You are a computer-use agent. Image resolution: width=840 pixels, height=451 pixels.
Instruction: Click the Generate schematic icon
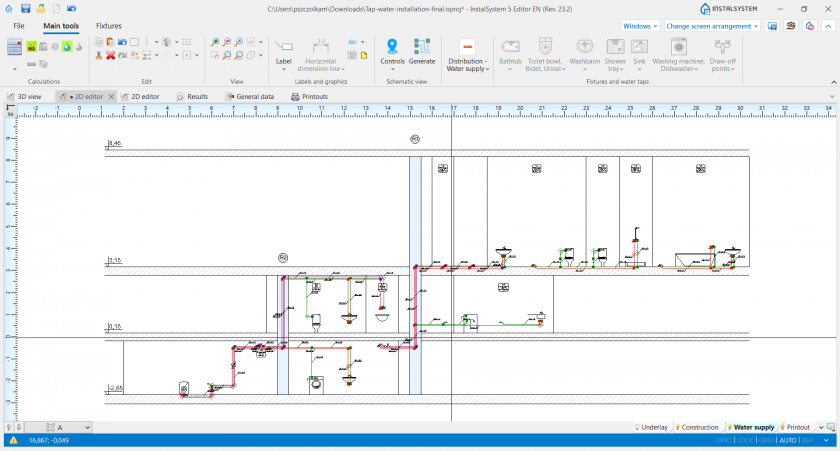click(x=422, y=51)
